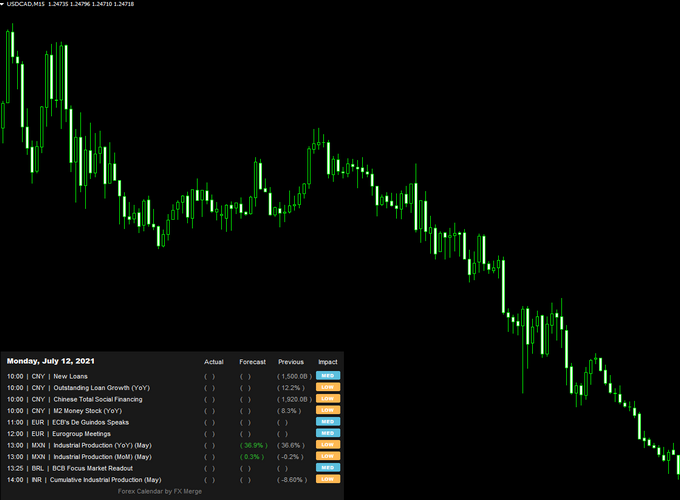Click the Monday, July 12, 2021 date heading
The width and height of the screenshot is (680, 500).
[x=50, y=361]
